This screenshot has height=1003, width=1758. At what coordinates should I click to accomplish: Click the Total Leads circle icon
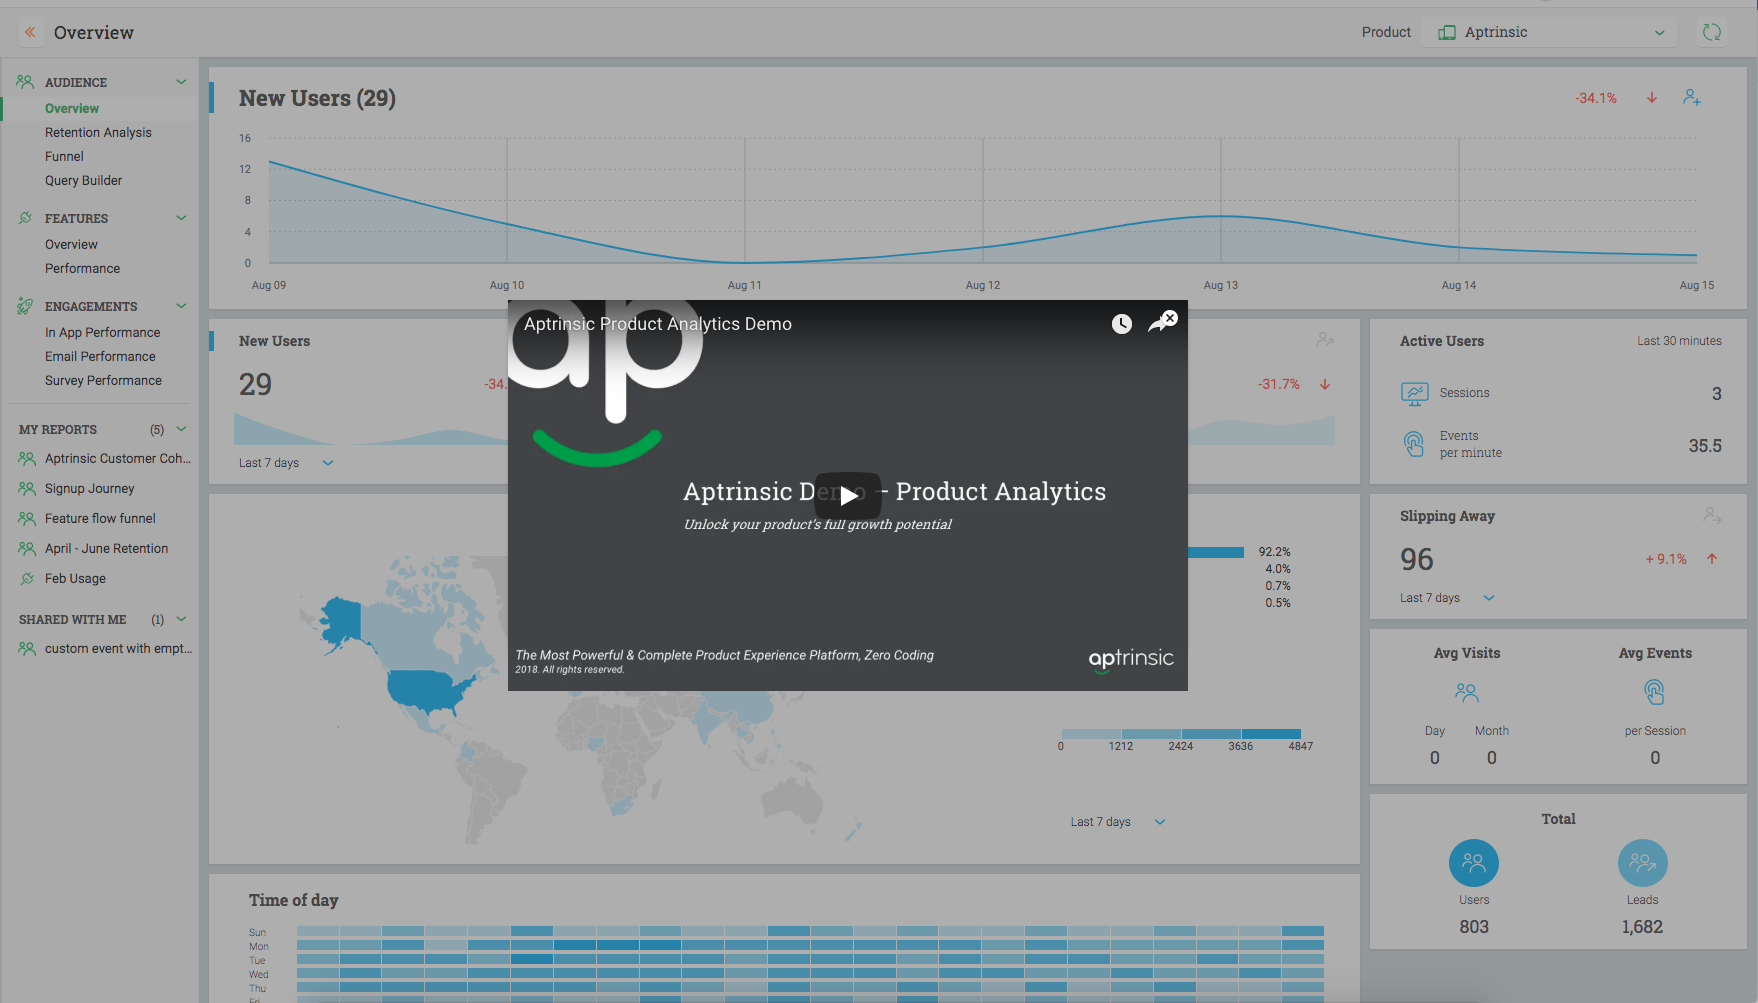(1642, 863)
